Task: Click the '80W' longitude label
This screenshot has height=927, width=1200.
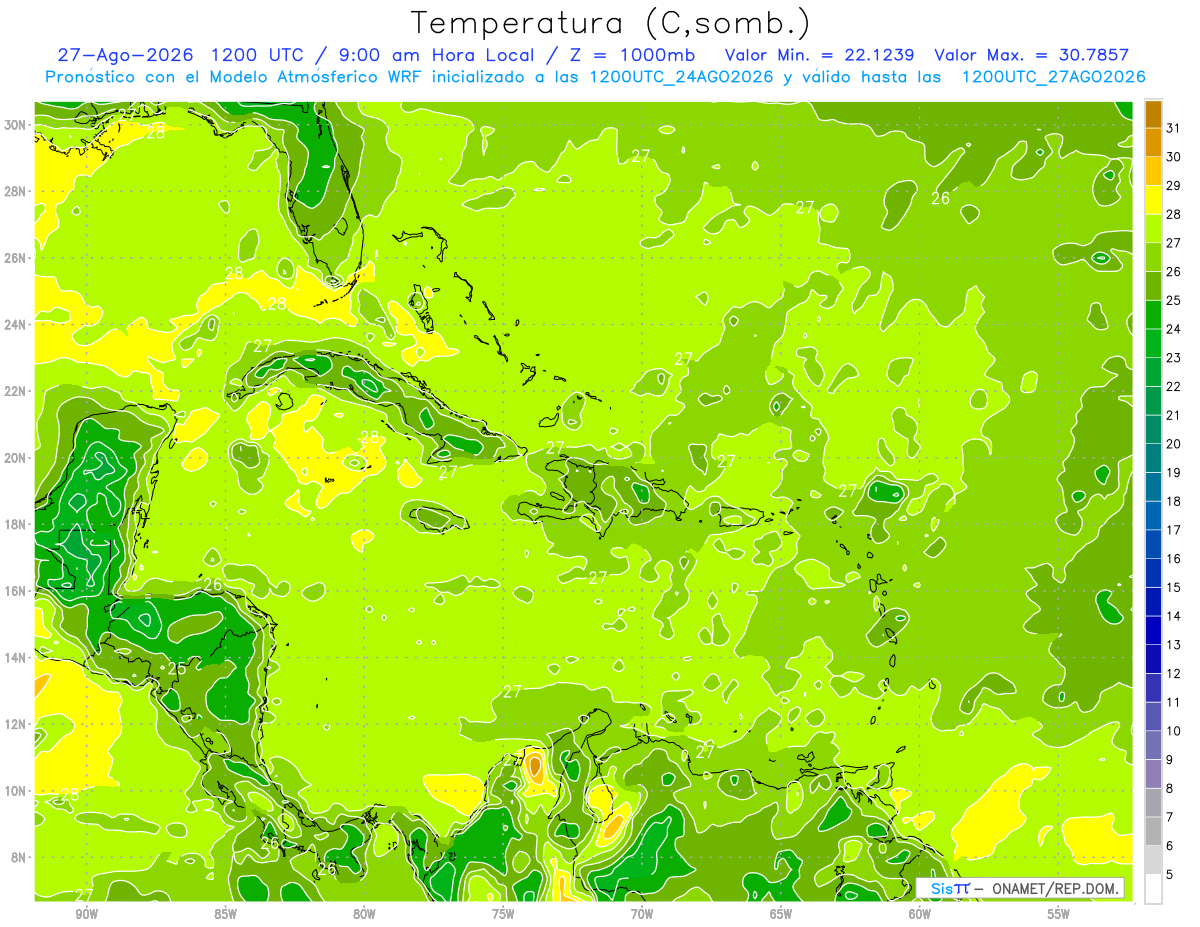Action: click(x=364, y=914)
